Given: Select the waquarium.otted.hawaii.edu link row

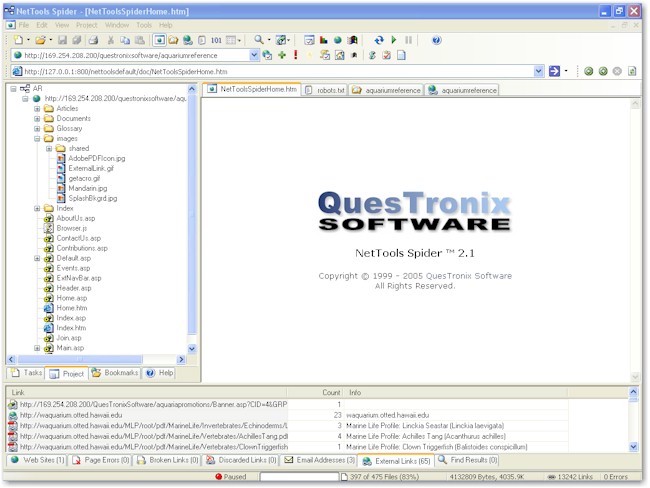Looking at the screenshot, I should pyautogui.click(x=288, y=415).
